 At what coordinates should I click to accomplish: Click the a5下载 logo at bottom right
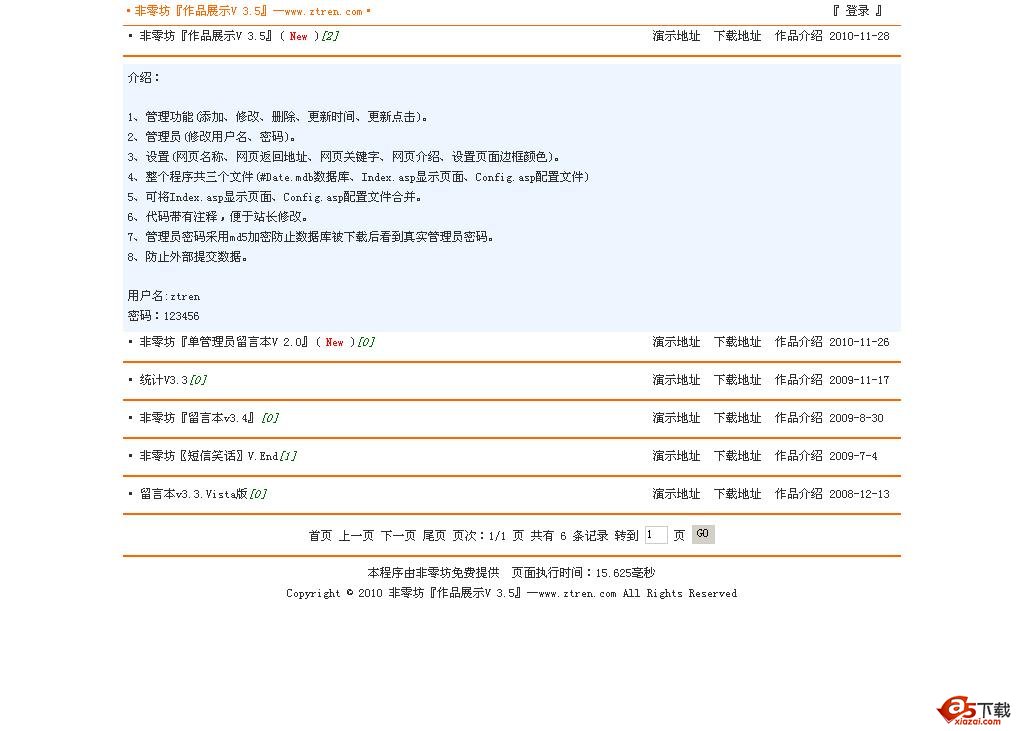pos(974,710)
